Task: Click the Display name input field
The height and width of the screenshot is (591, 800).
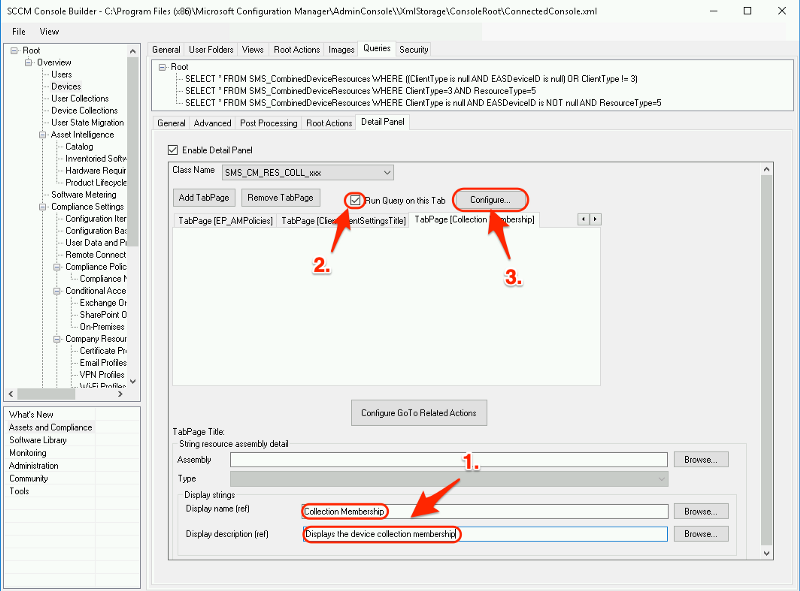Action: coord(480,510)
